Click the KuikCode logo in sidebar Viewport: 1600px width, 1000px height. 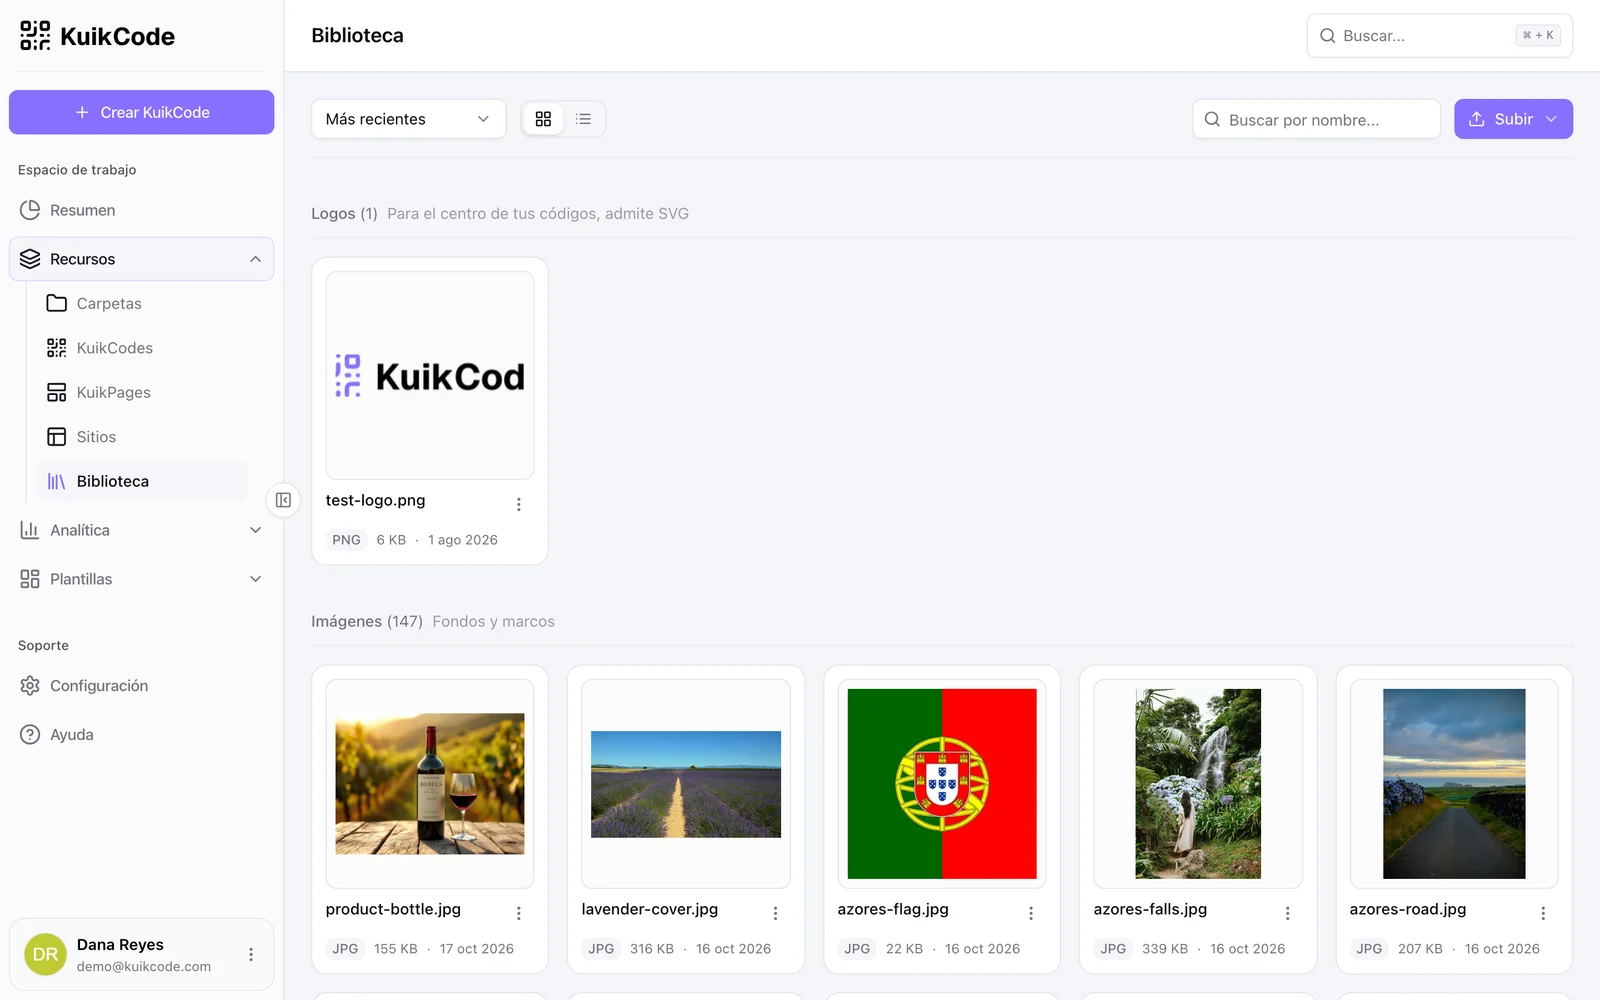97,36
